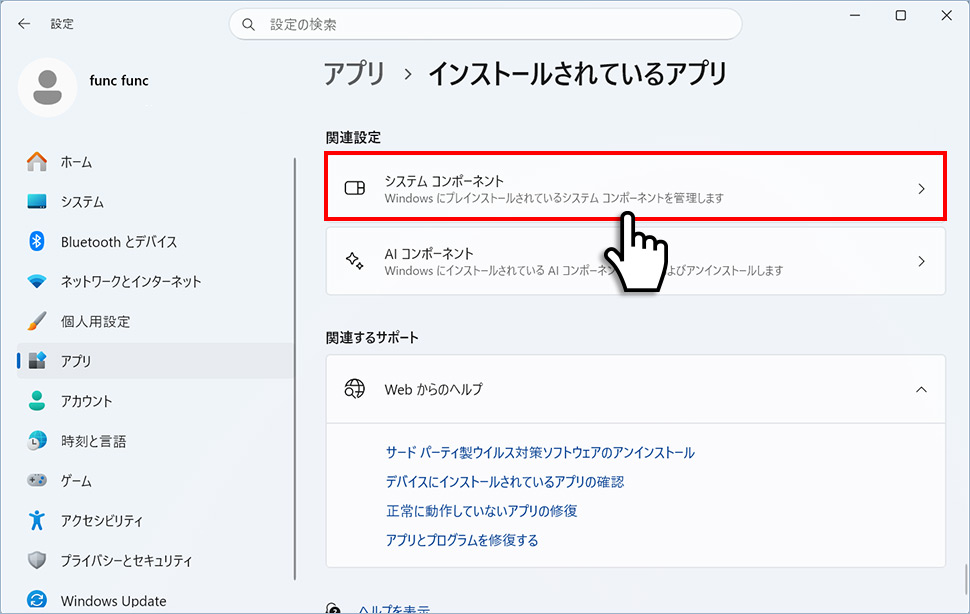Click the search magnifier icon
Image resolution: width=970 pixels, height=614 pixels.
249,25
